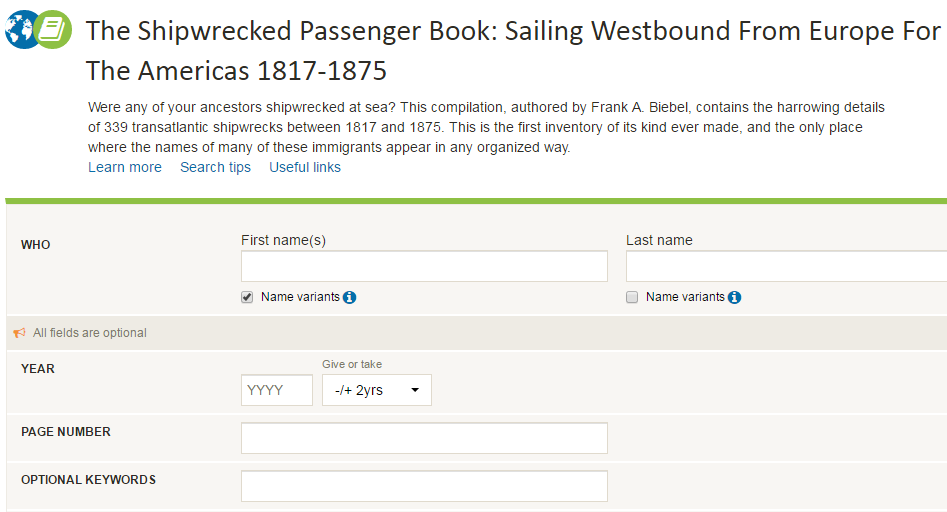Image resolution: width=947 pixels, height=512 pixels.
Task: Uncheck Name variants under First name(s)
Action: click(x=247, y=297)
